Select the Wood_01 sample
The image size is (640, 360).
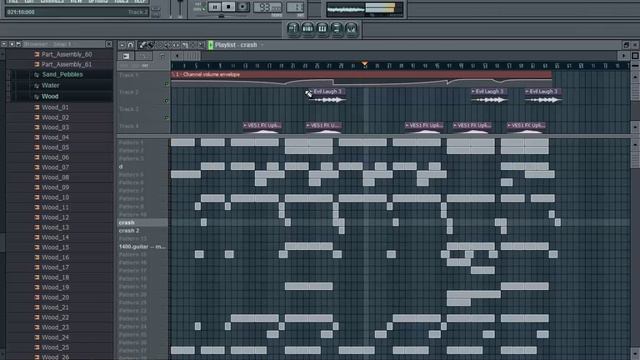point(55,107)
